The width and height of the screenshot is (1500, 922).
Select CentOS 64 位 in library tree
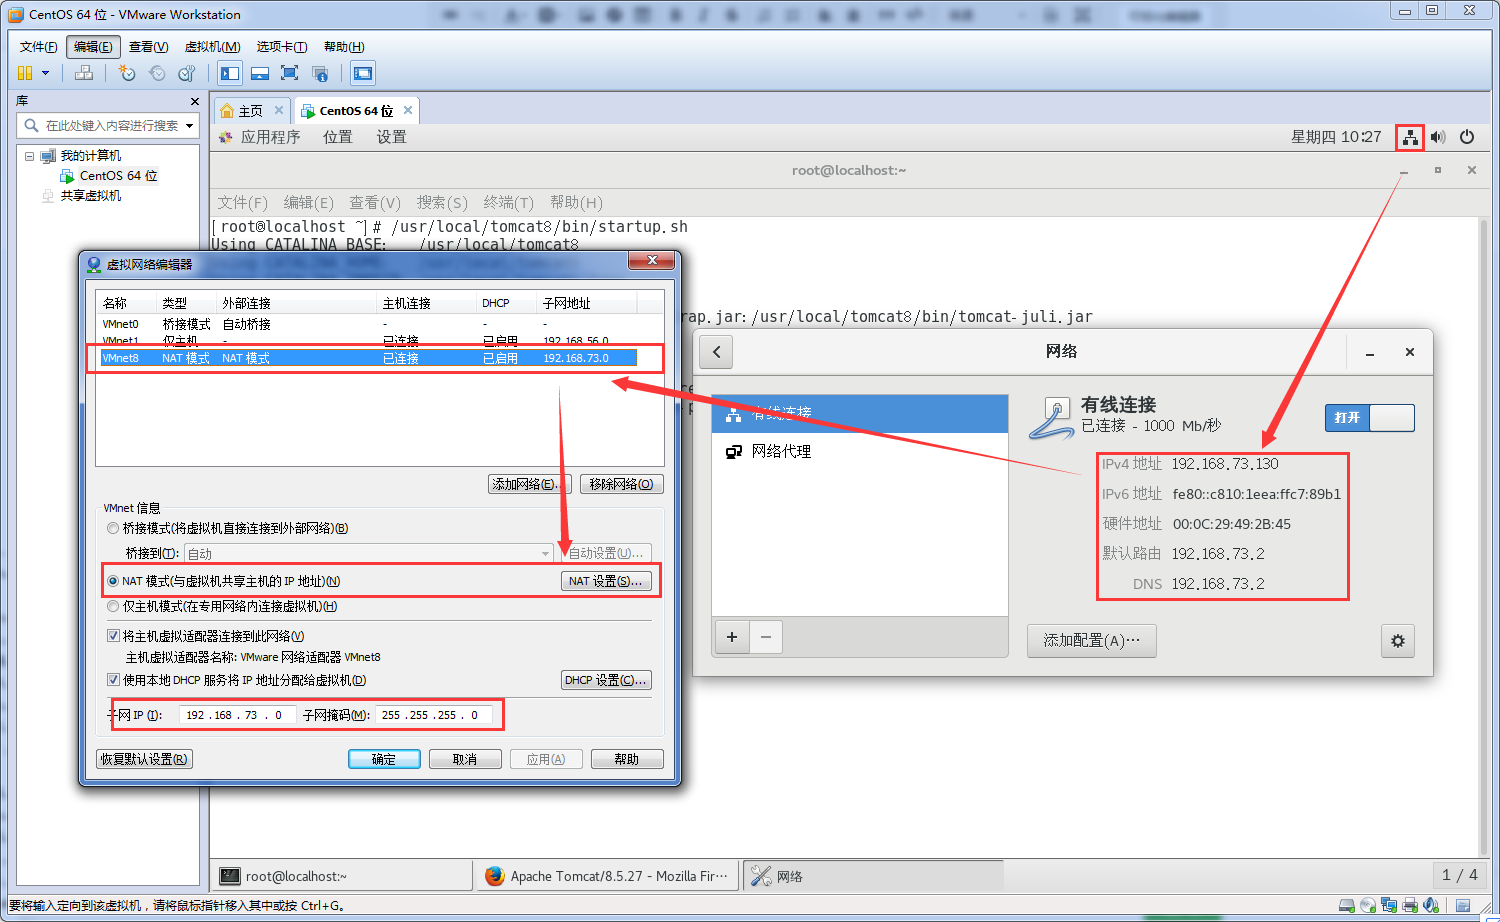118,175
